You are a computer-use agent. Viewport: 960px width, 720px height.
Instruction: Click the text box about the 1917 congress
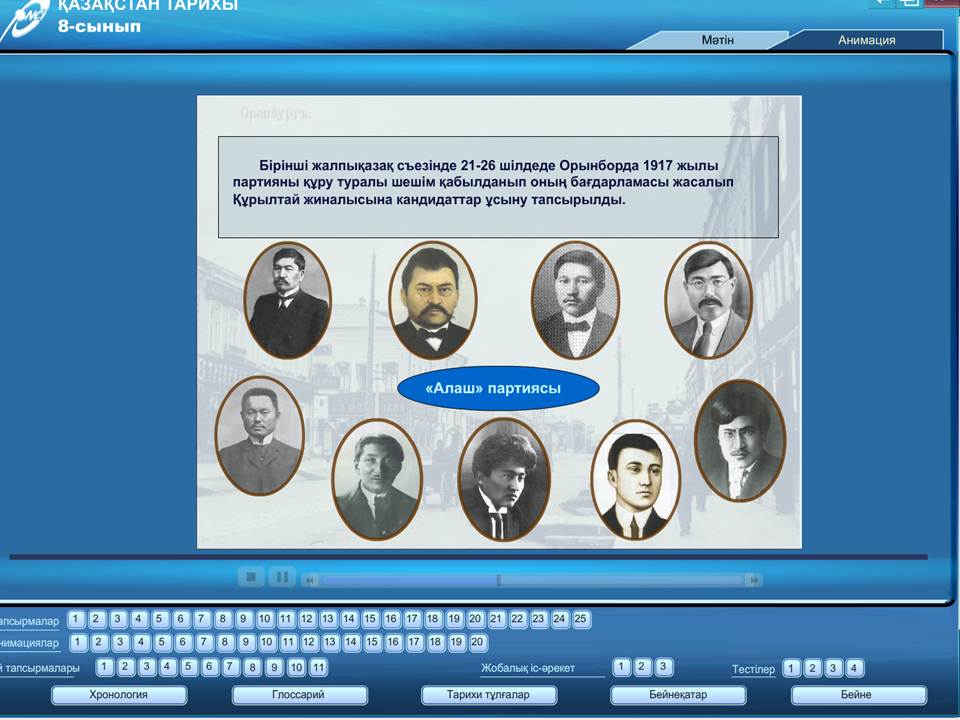(498, 187)
